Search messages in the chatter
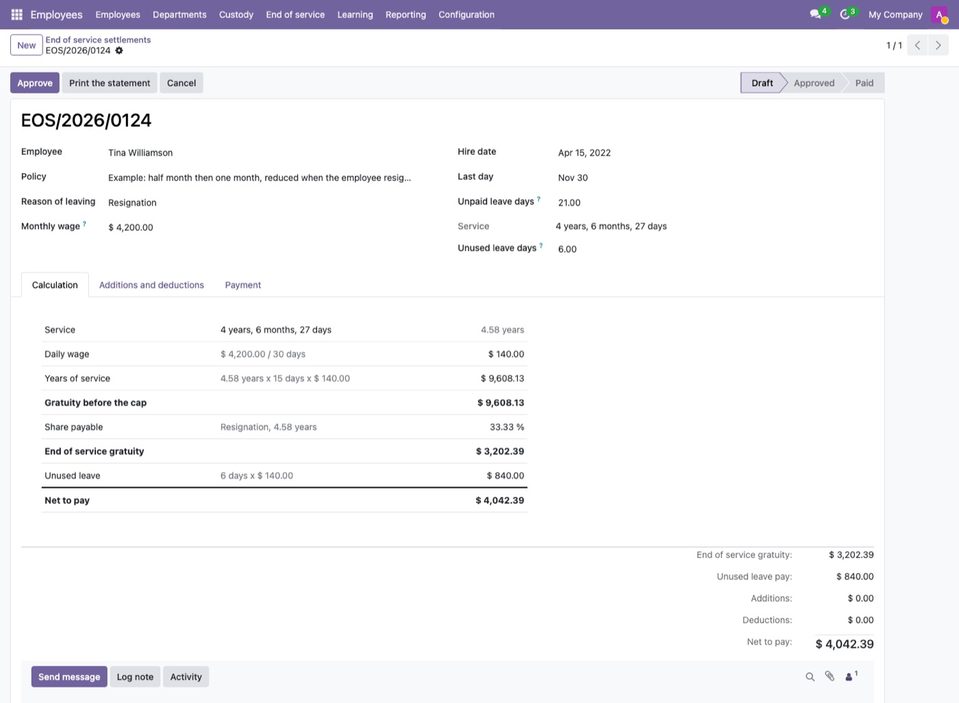This screenshot has width=959, height=703. 810,677
